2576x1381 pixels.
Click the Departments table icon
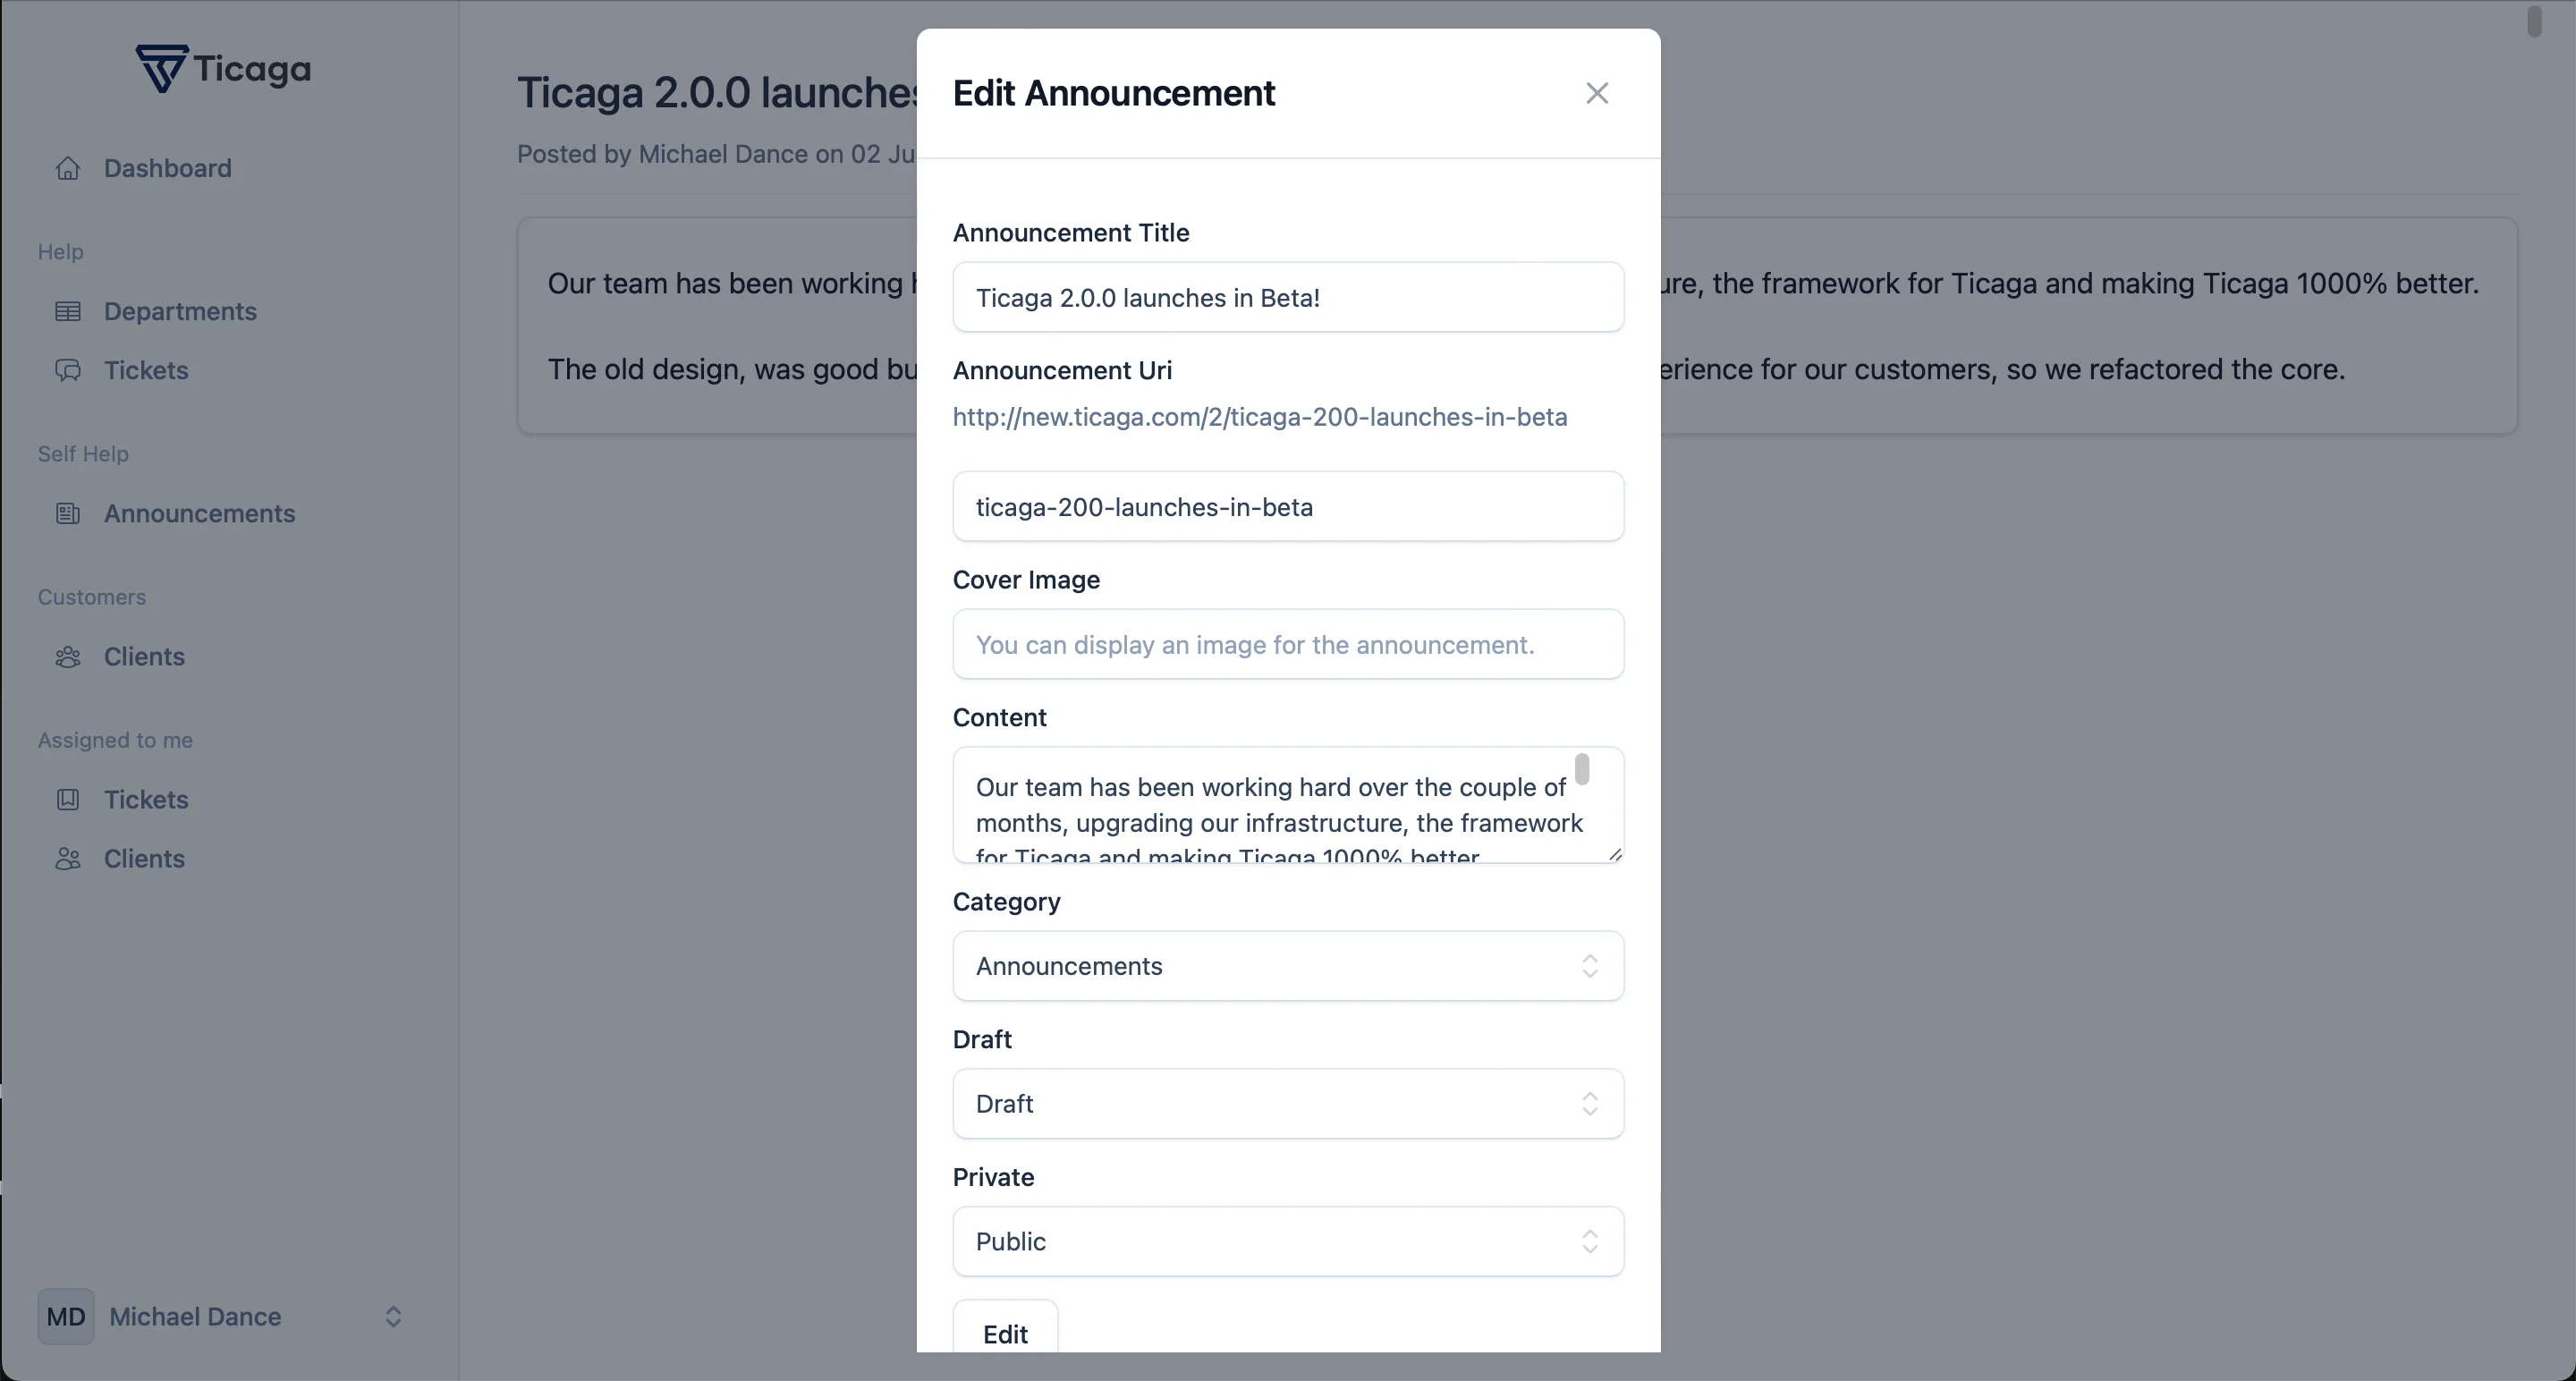pos(68,311)
